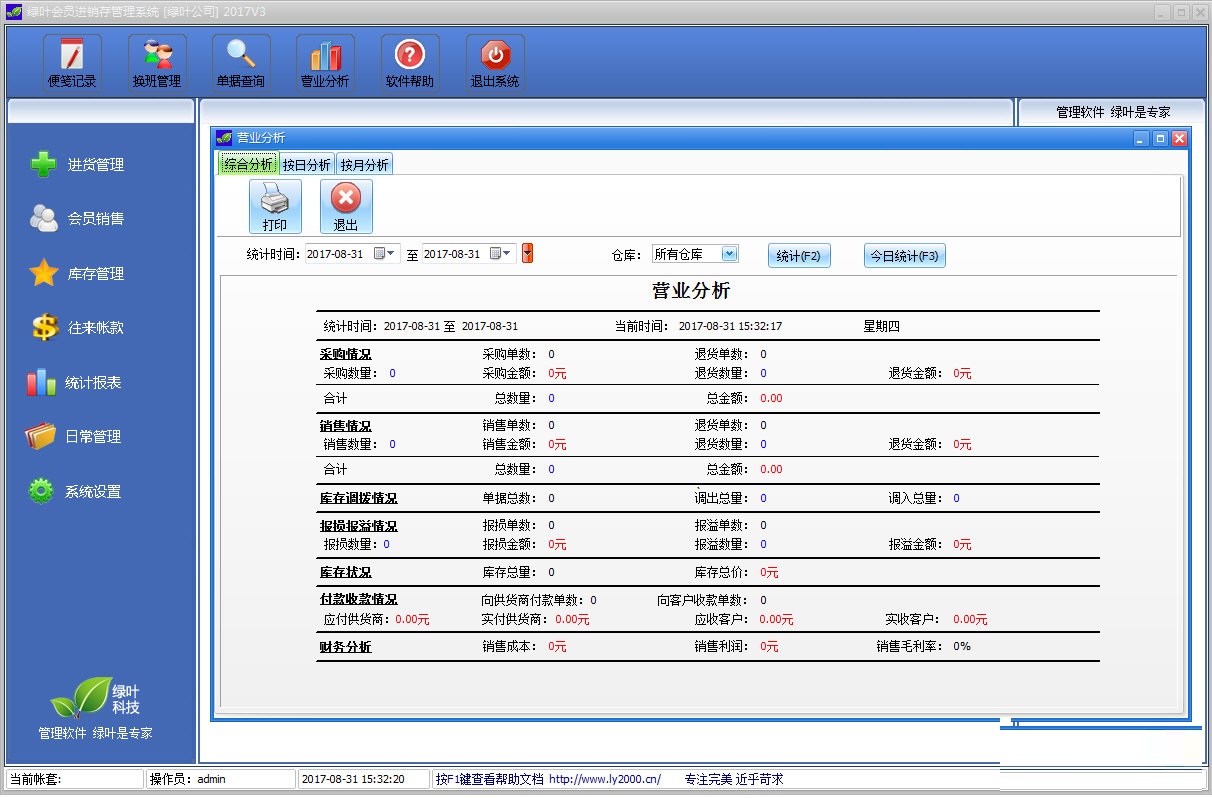Image resolution: width=1212 pixels, height=798 pixels.
Task: Open the 便笺记录 notepad icon
Action: (x=72, y=64)
